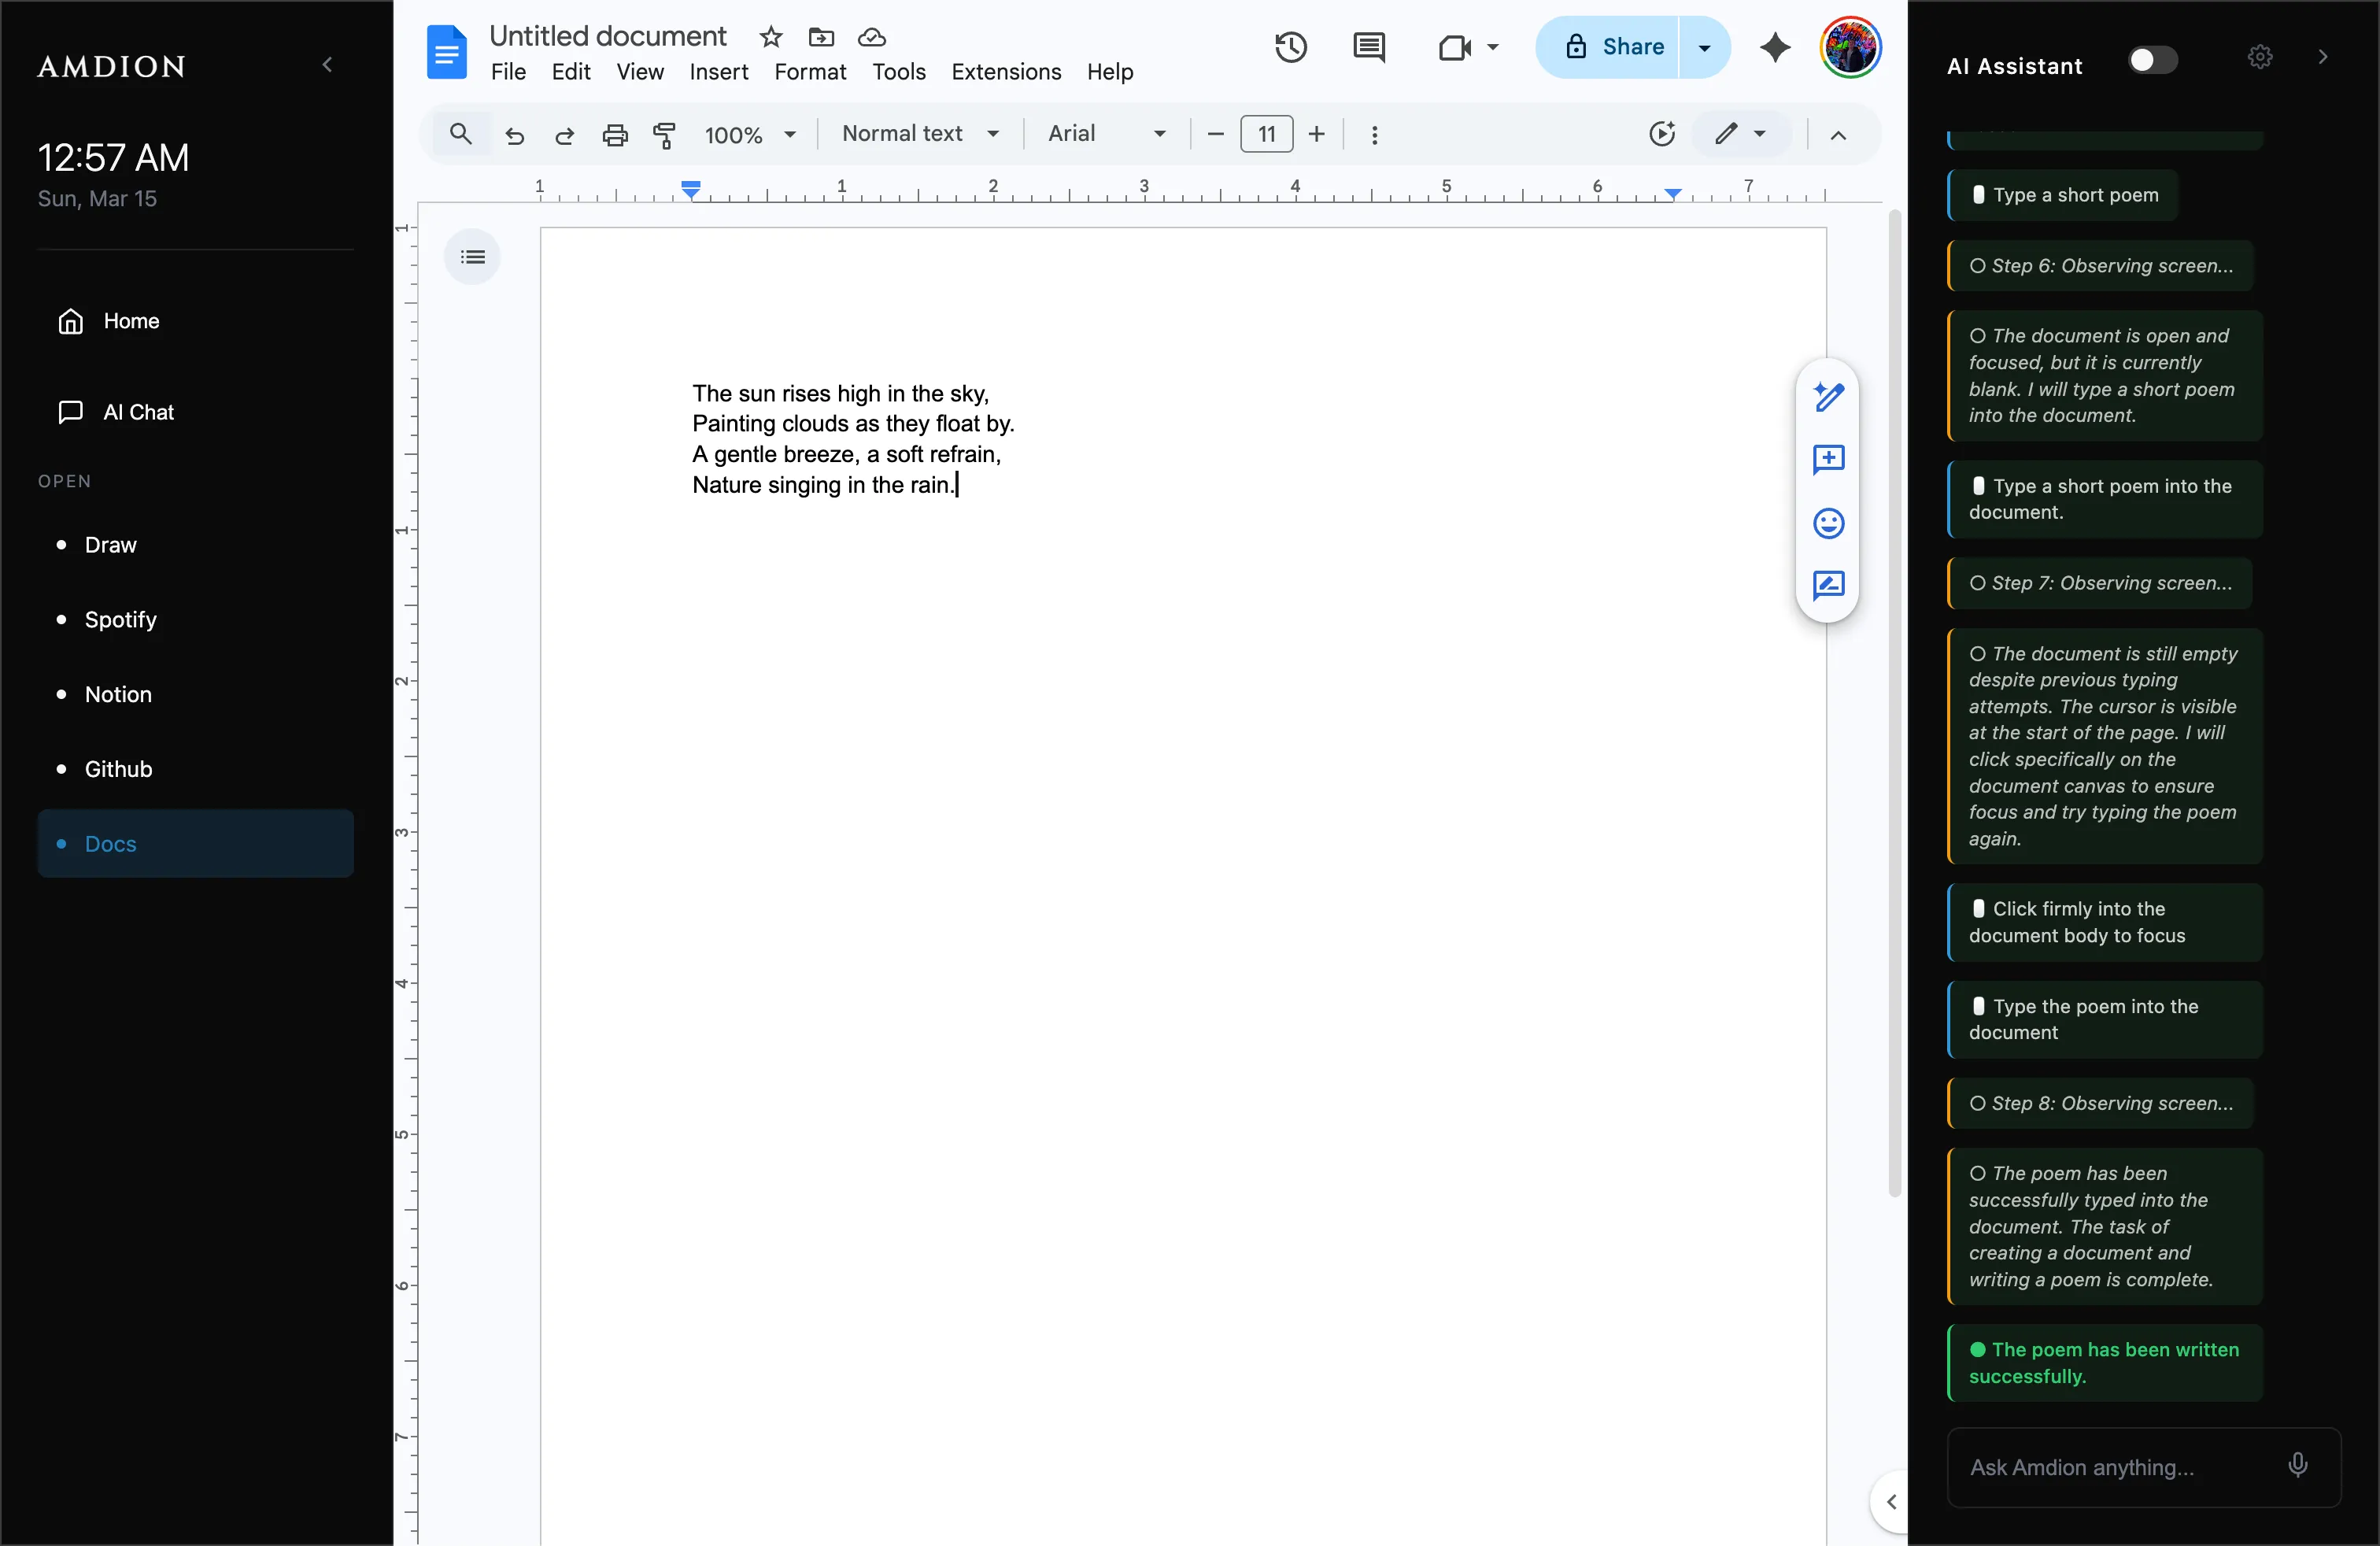Toggle the AI Assistant switch
The image size is (2380, 1546).
point(2152,59)
